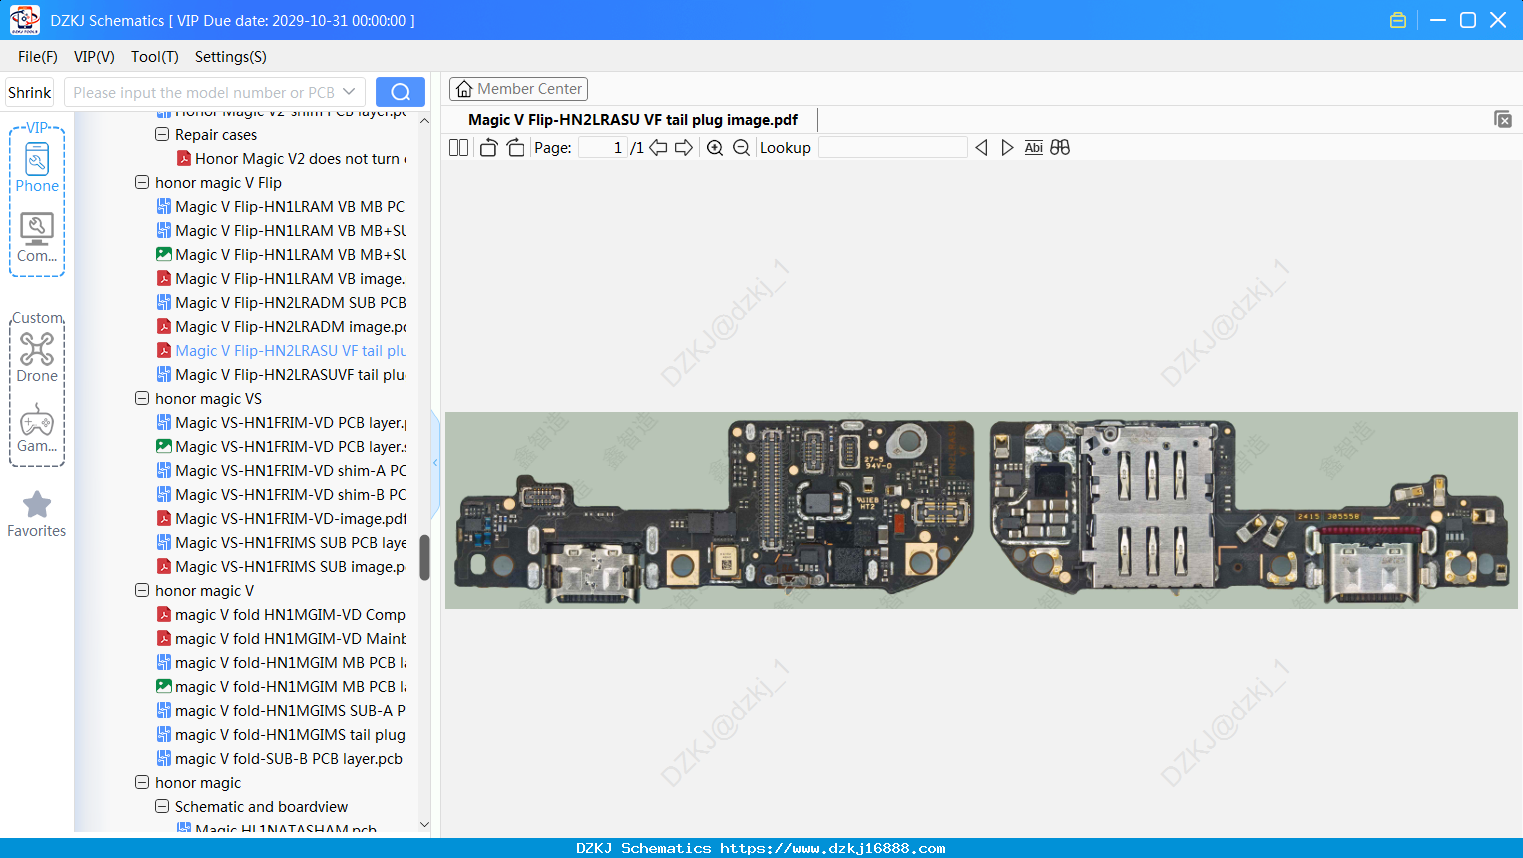The image size is (1523, 858).
Task: Collapse the Schematic and boardview node
Action: click(x=162, y=806)
